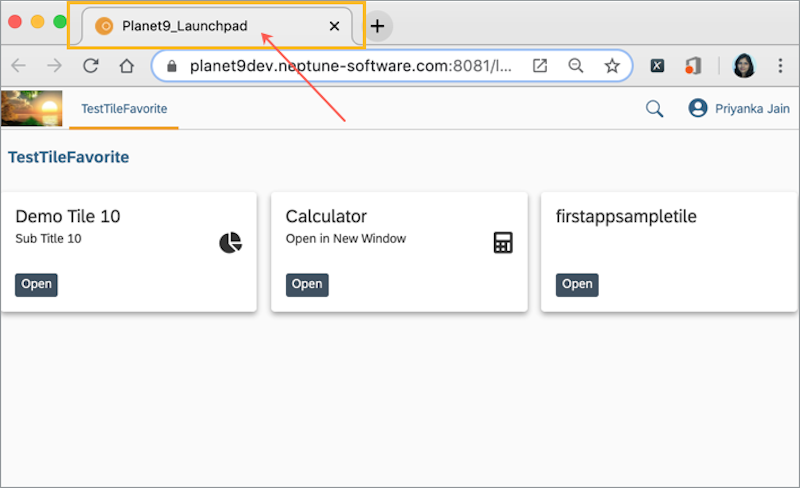
Task: Click the launchpad search magnifier icon
Action: pos(654,109)
